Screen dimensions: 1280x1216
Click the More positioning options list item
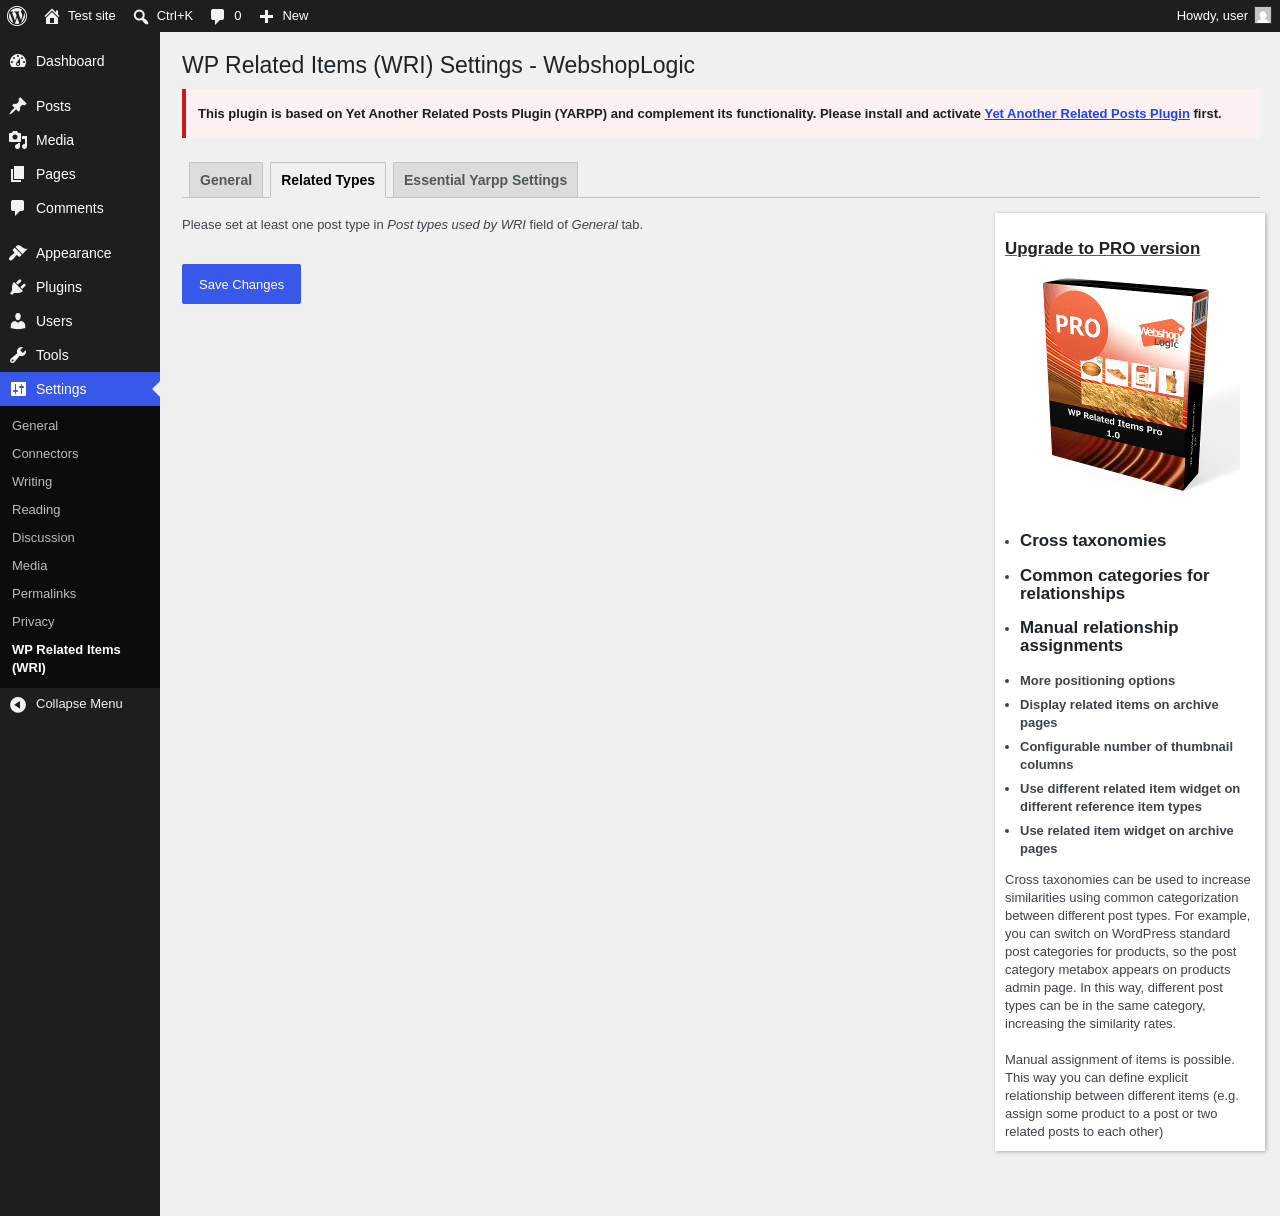click(x=1097, y=681)
